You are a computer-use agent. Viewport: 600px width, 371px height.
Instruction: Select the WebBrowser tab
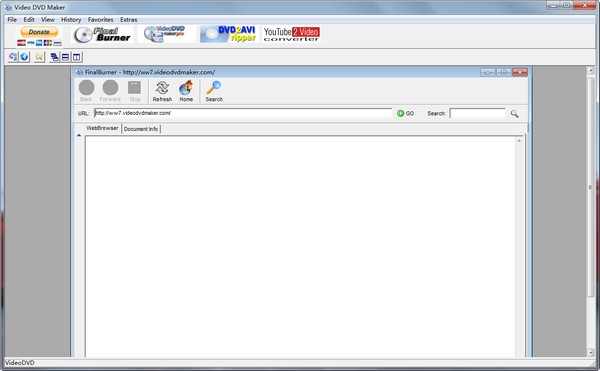102,128
